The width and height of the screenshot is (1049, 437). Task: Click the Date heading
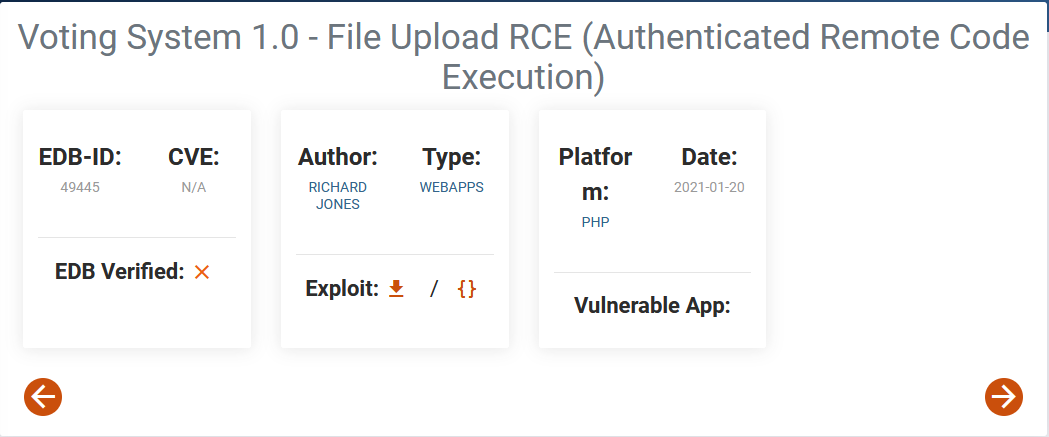pyautogui.click(x=709, y=157)
